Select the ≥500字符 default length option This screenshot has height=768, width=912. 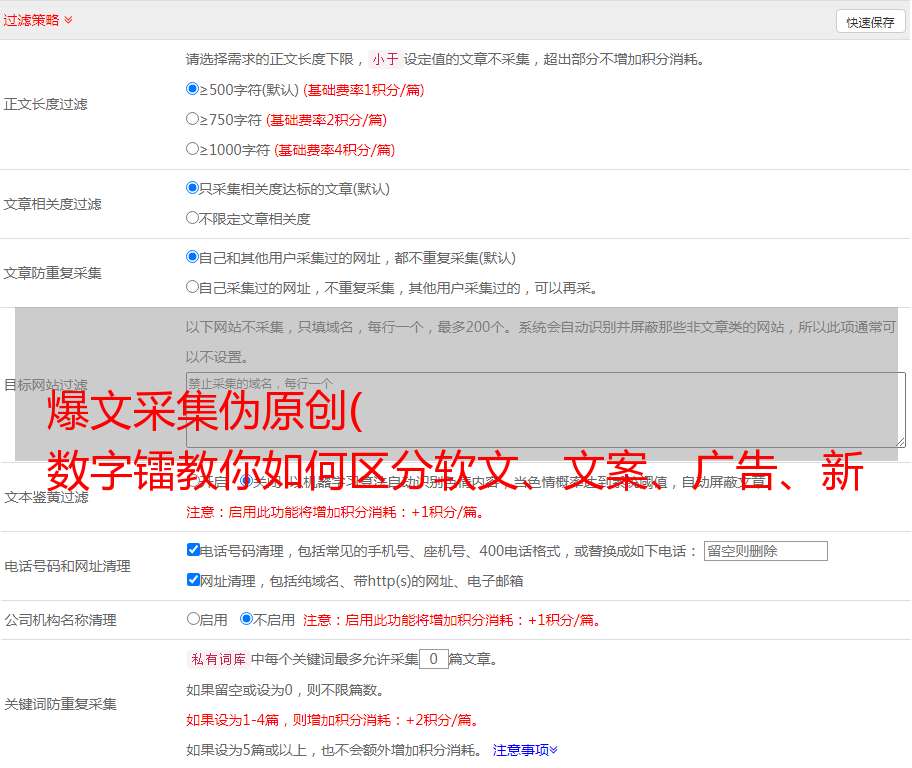point(193,89)
